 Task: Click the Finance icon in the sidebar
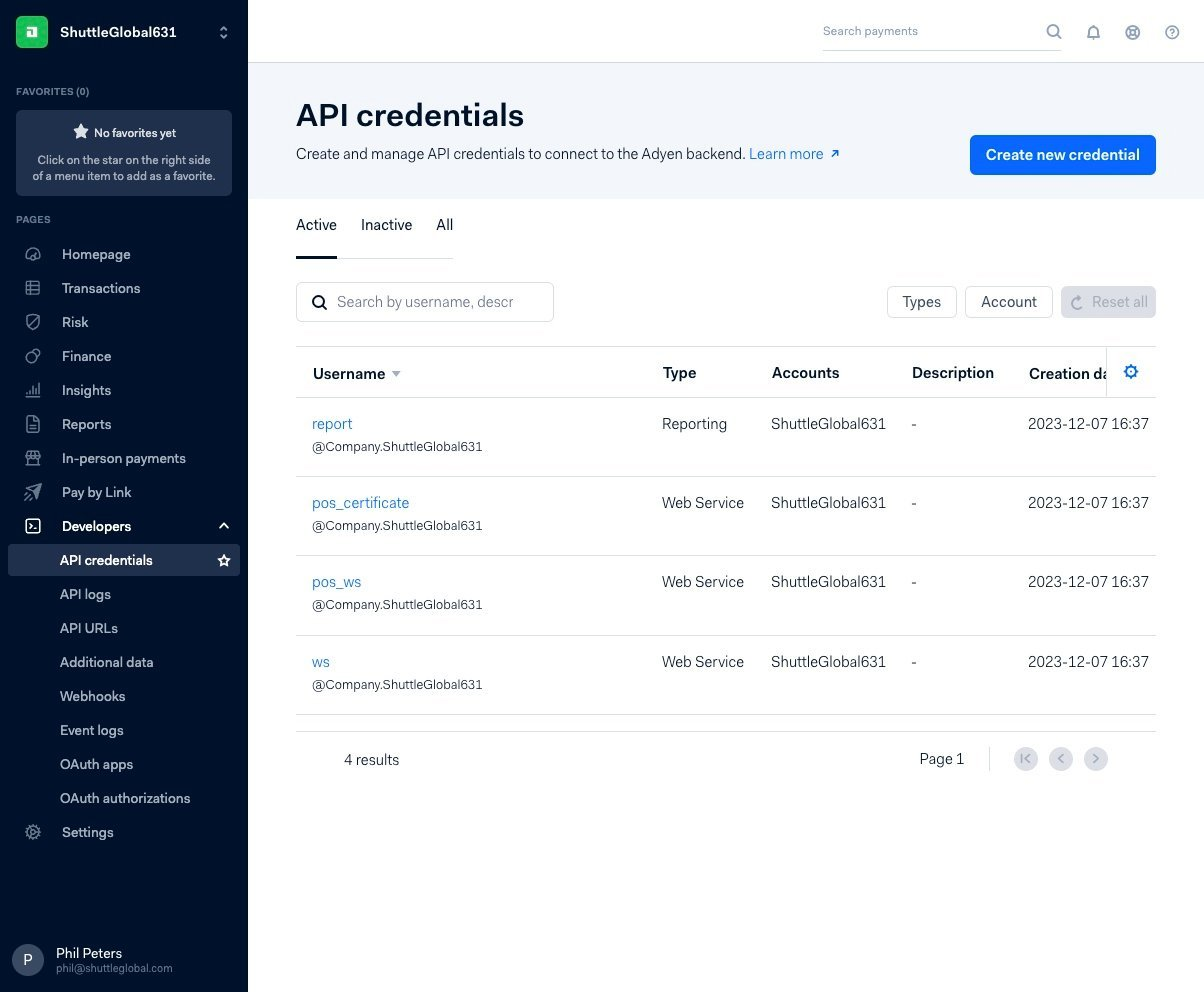tap(33, 356)
